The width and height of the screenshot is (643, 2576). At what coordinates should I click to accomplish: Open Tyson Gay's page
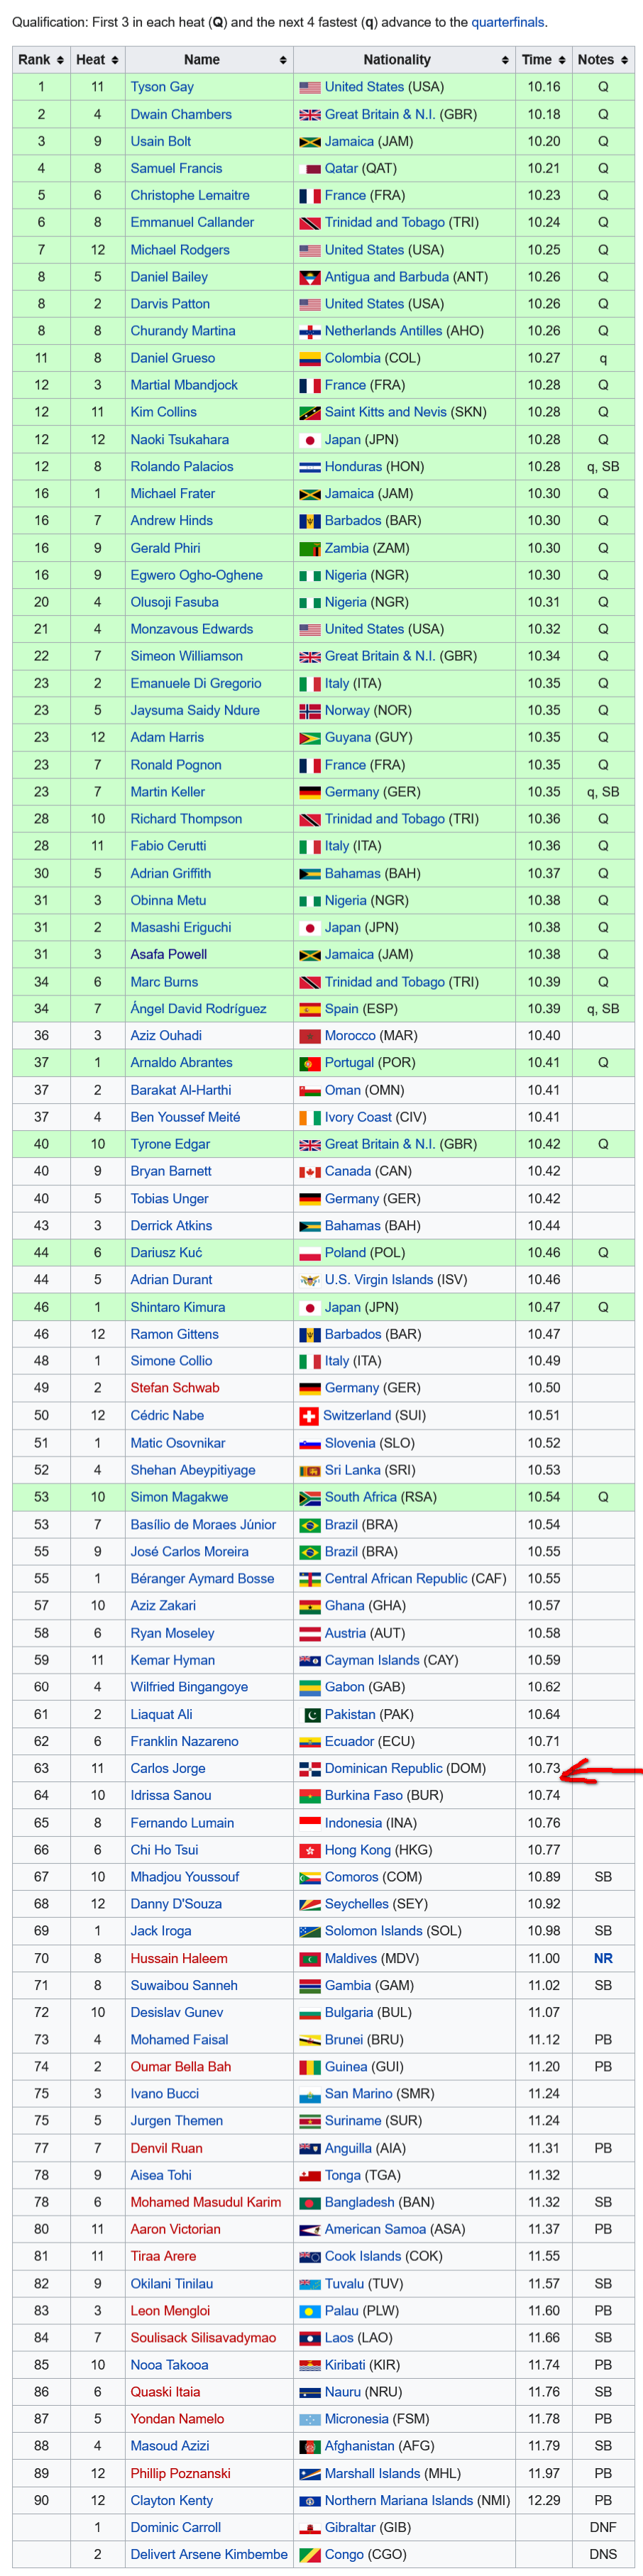coord(162,87)
